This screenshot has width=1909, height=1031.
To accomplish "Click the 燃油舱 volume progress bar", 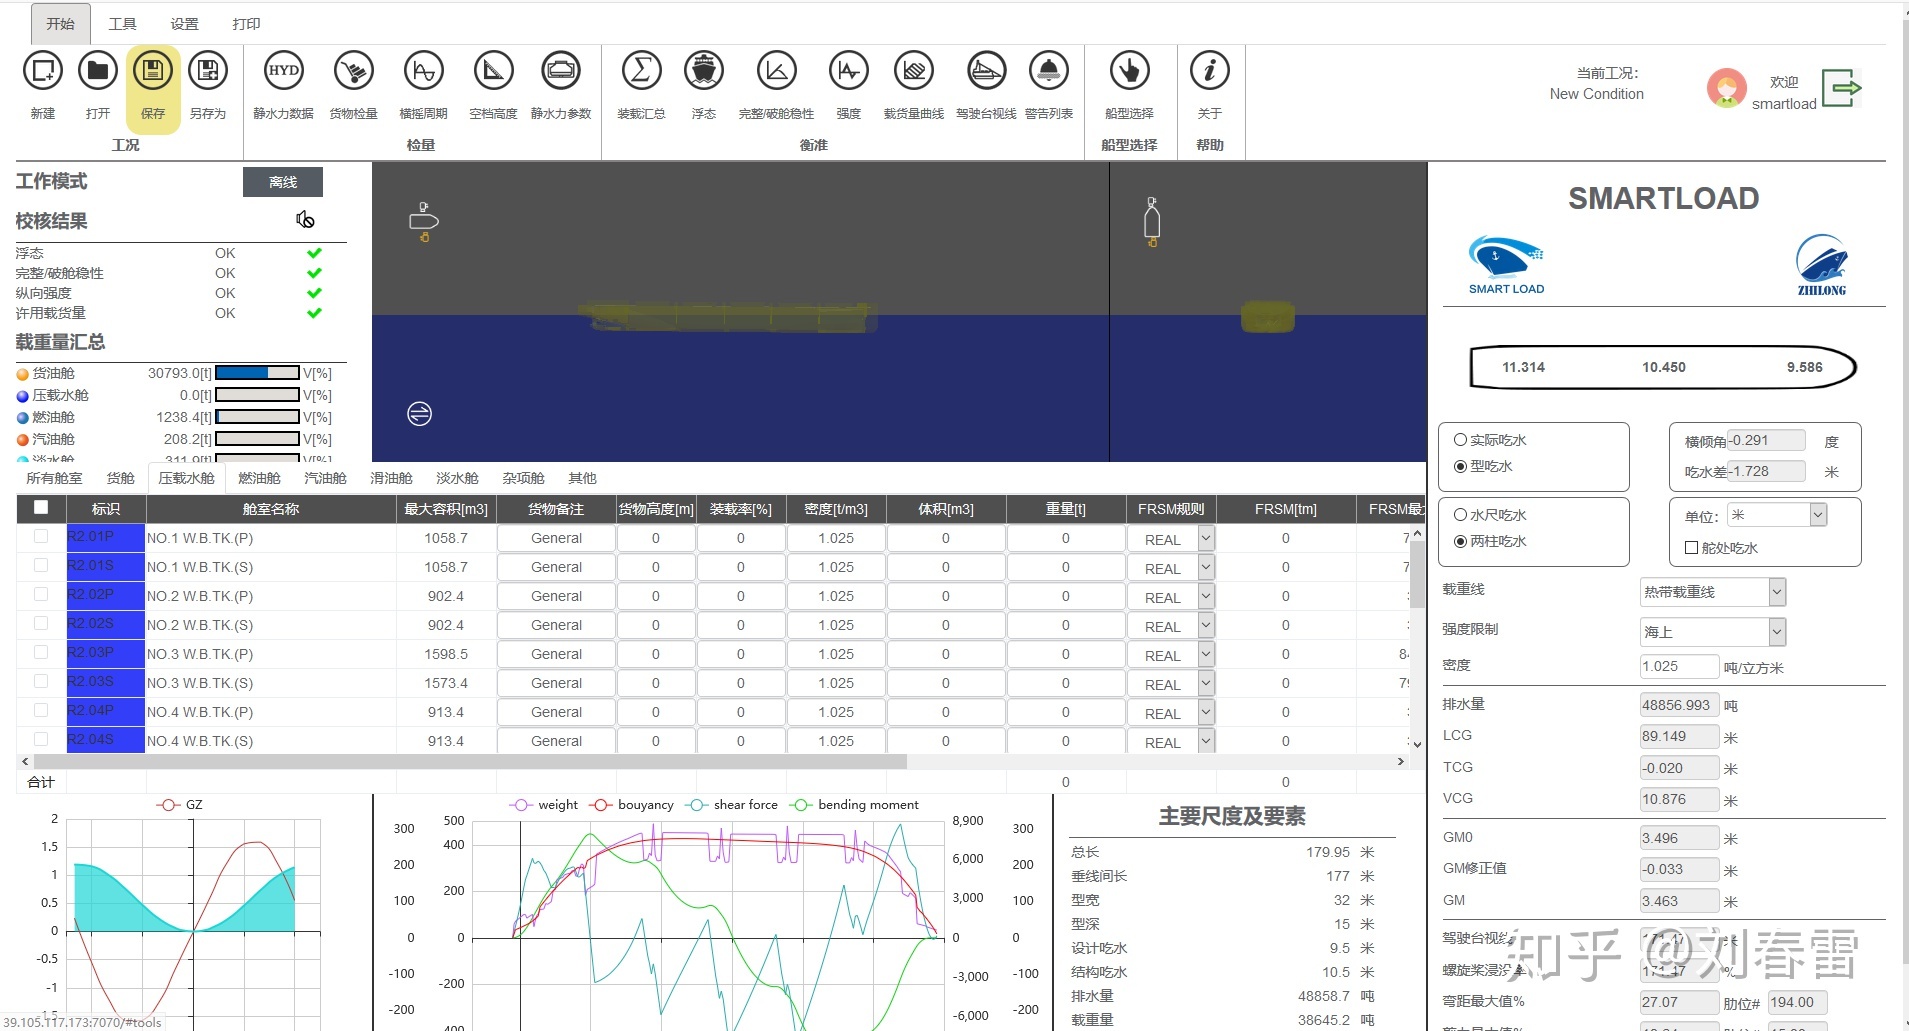I will (258, 417).
